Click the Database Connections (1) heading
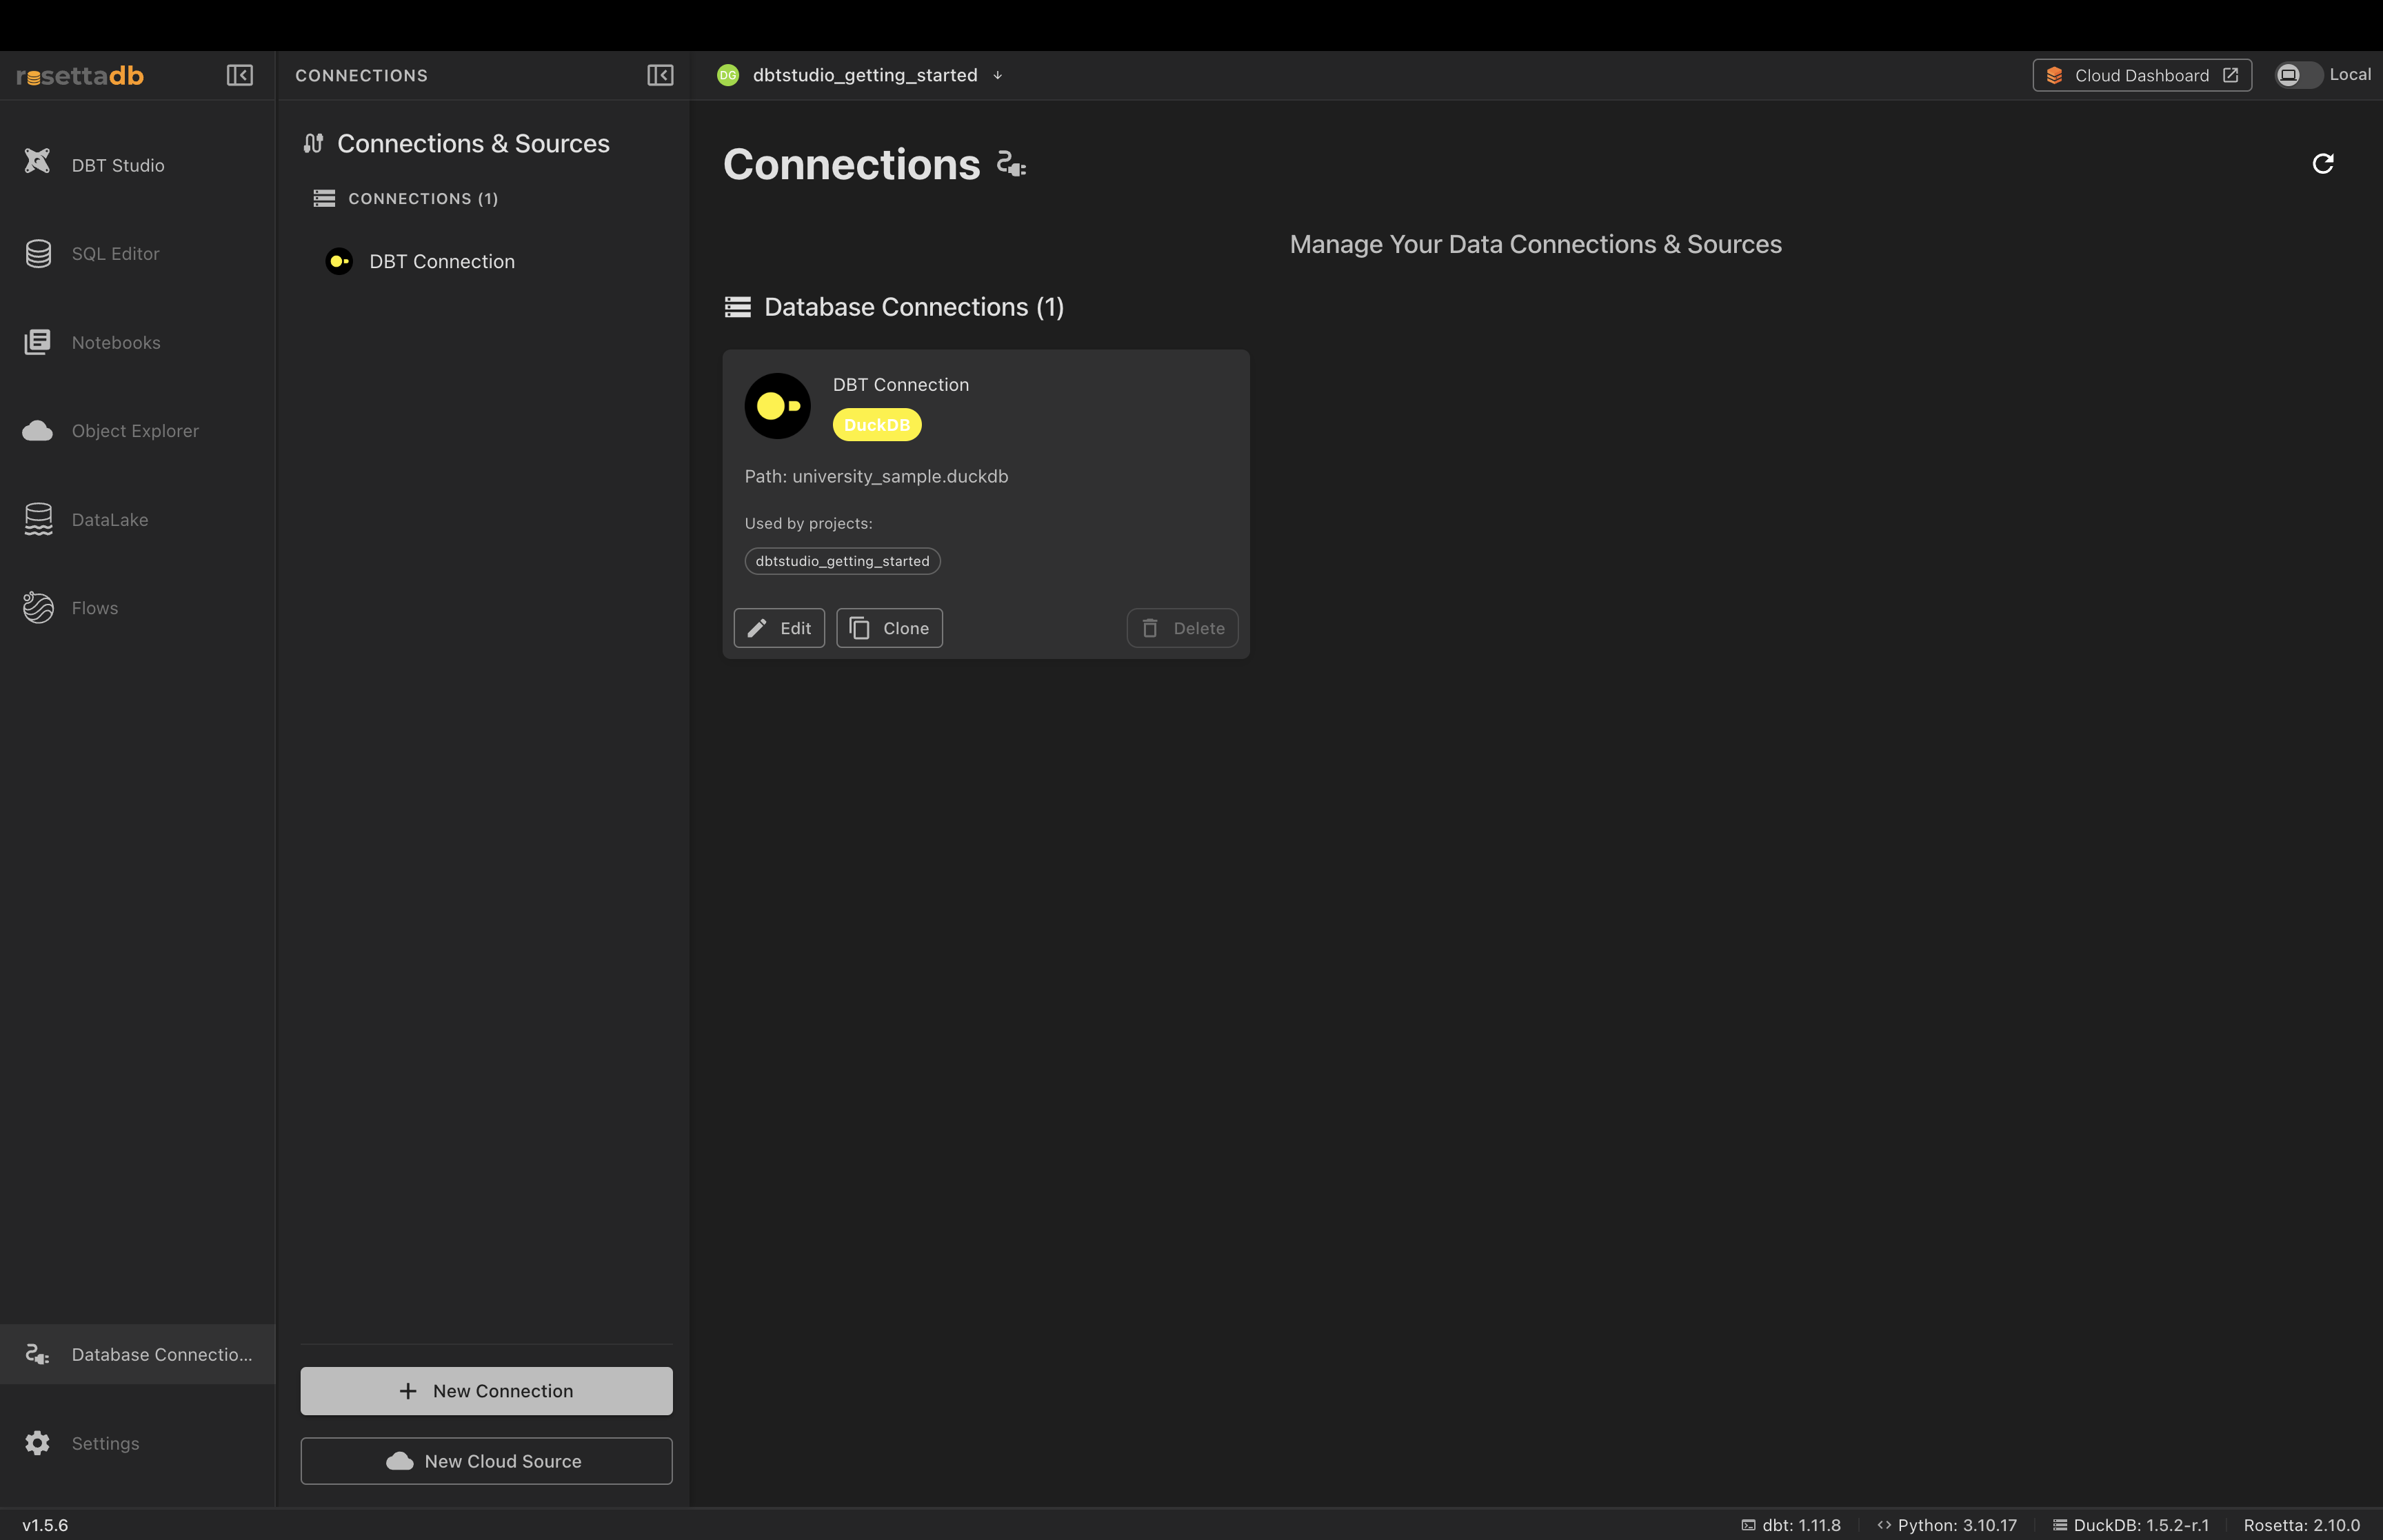The height and width of the screenshot is (1540, 2383). pyautogui.click(x=914, y=307)
